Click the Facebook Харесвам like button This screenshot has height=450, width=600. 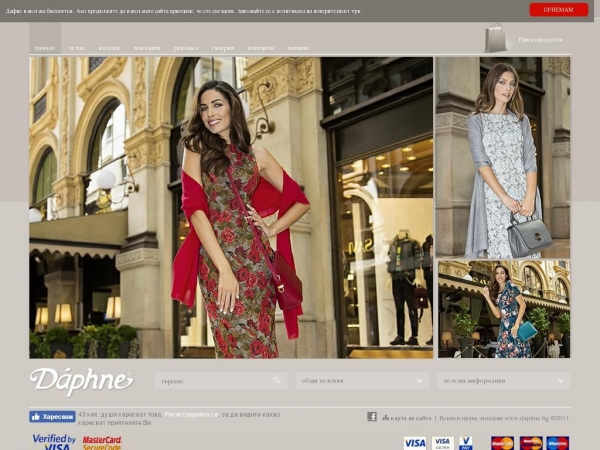point(52,417)
